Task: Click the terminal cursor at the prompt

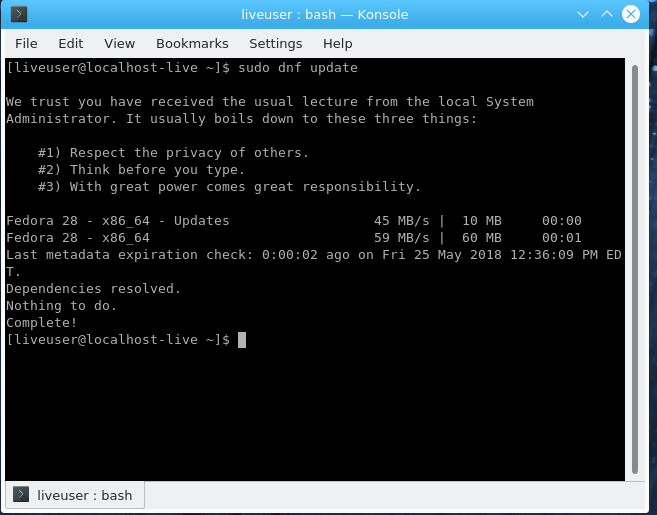Action: pyautogui.click(x=242, y=340)
